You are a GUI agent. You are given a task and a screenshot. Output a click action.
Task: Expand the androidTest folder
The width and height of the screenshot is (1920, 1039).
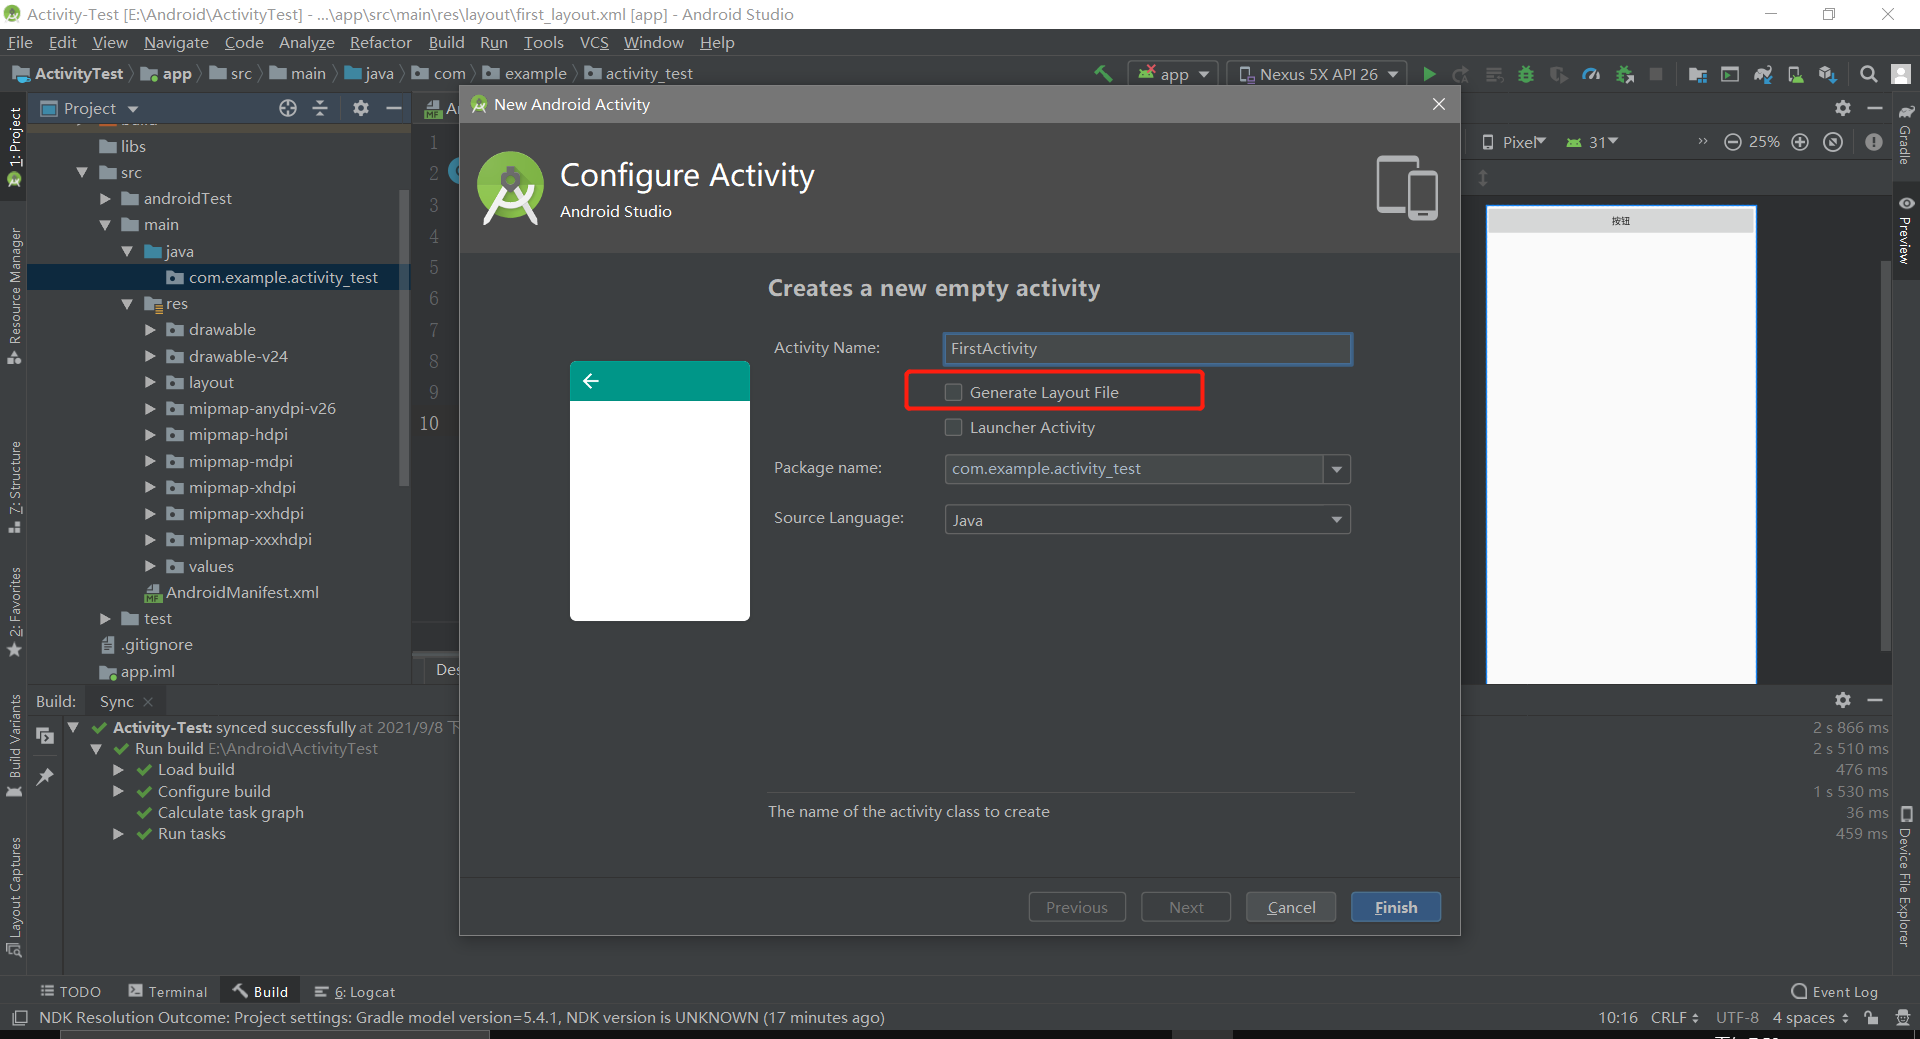point(105,198)
